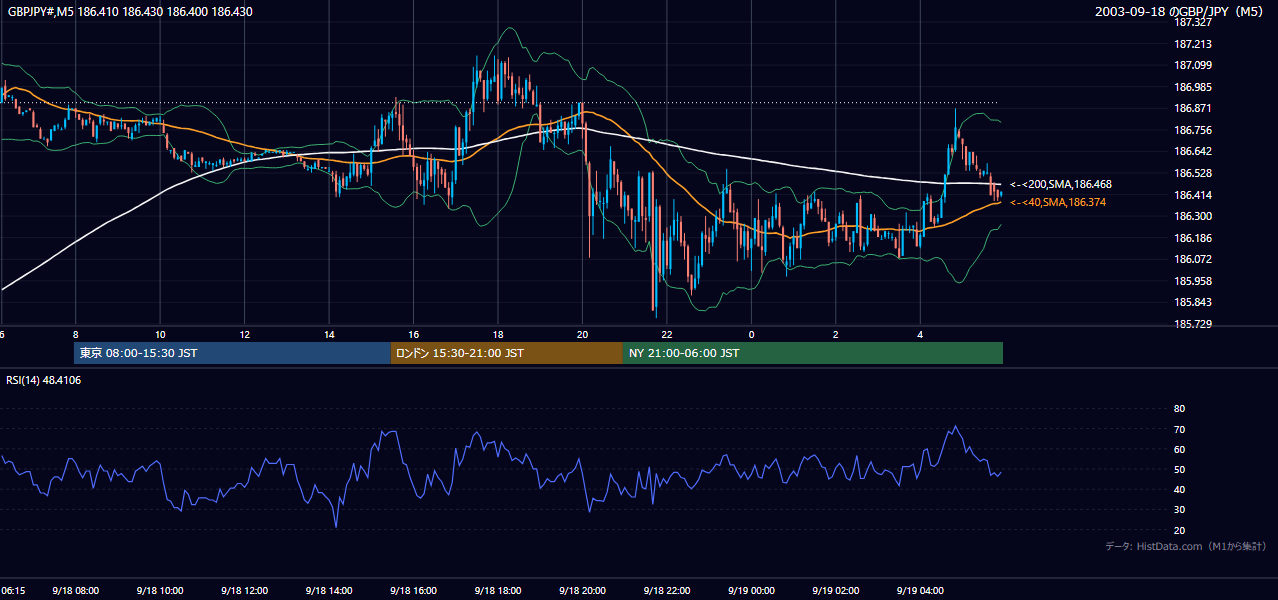1278x600 pixels.
Task: Click RSI axis level 80
Action: [x=1179, y=409]
